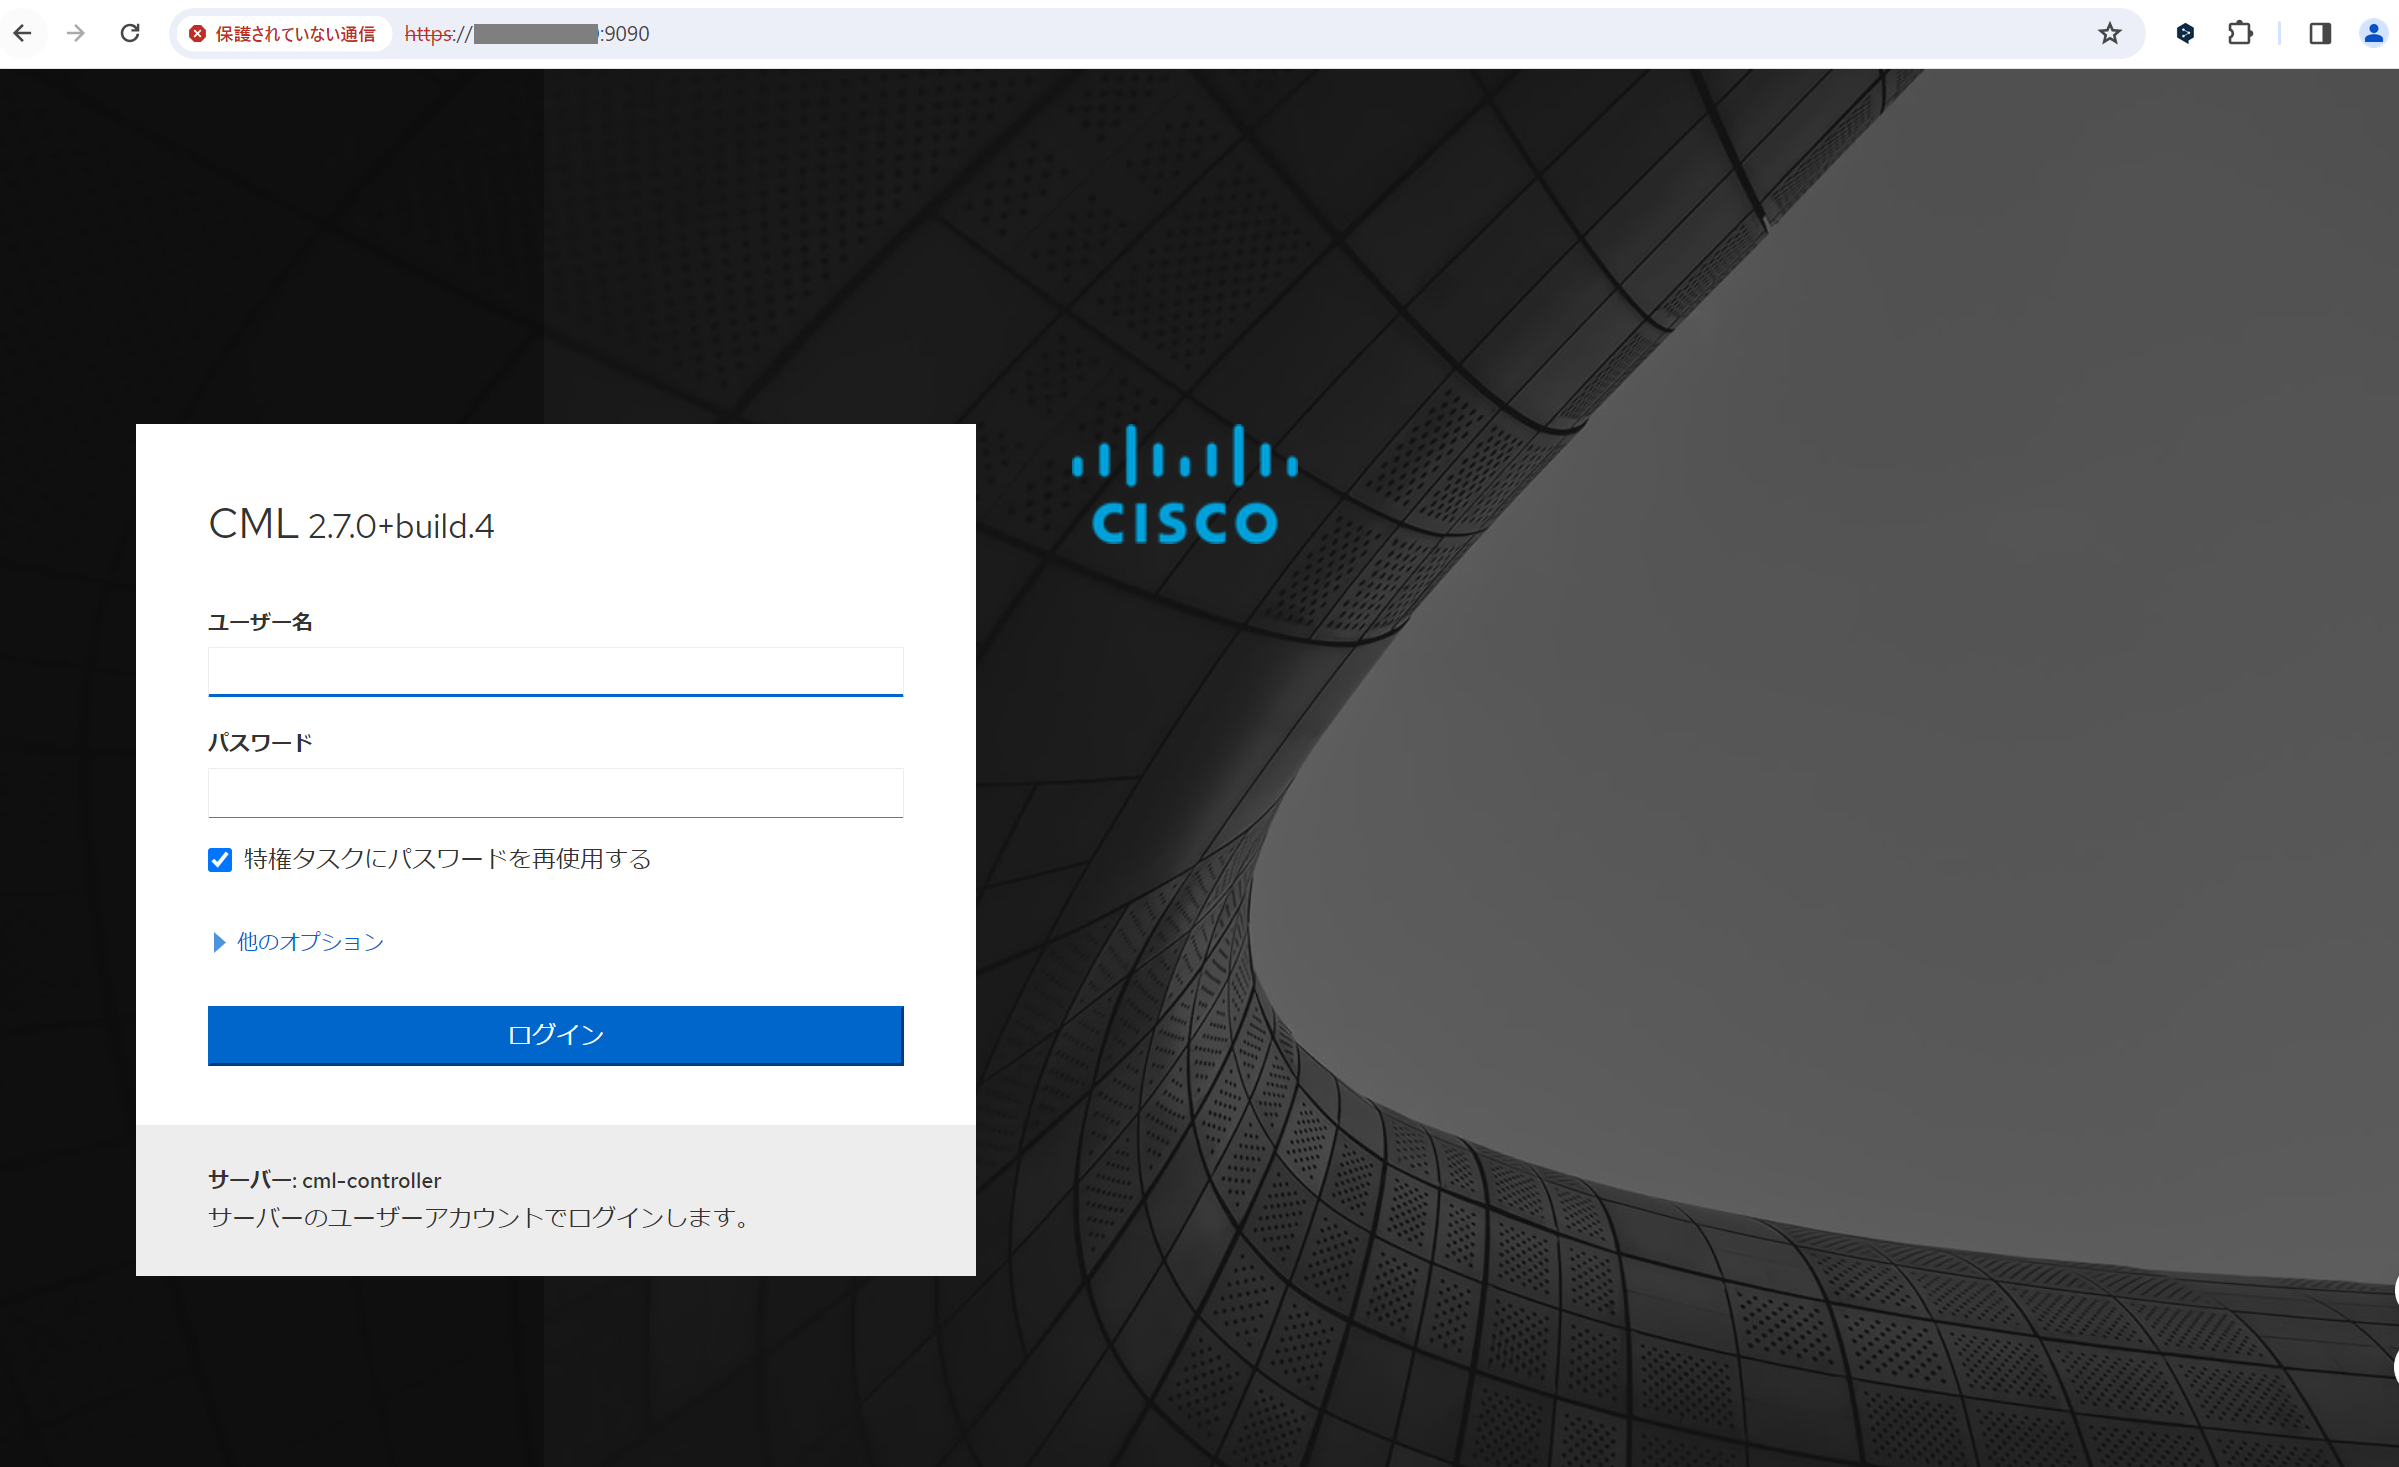Focus the パスワード input field
The height and width of the screenshot is (1467, 2399).
click(555, 792)
